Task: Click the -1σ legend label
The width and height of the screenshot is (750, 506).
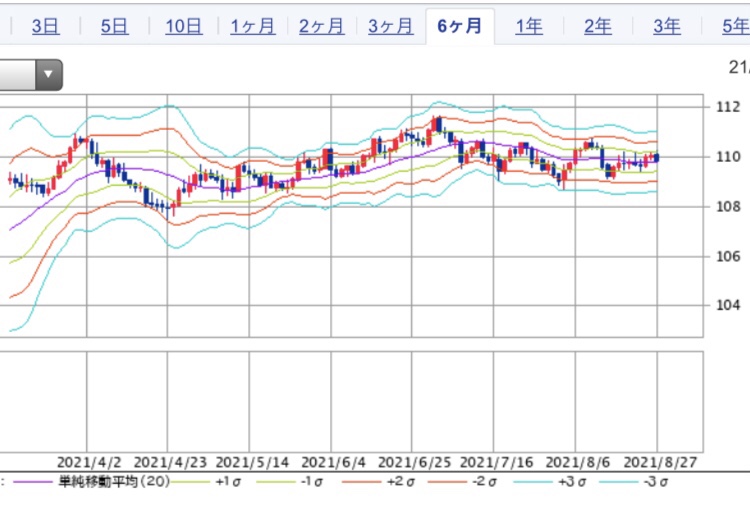Action: coord(311,482)
